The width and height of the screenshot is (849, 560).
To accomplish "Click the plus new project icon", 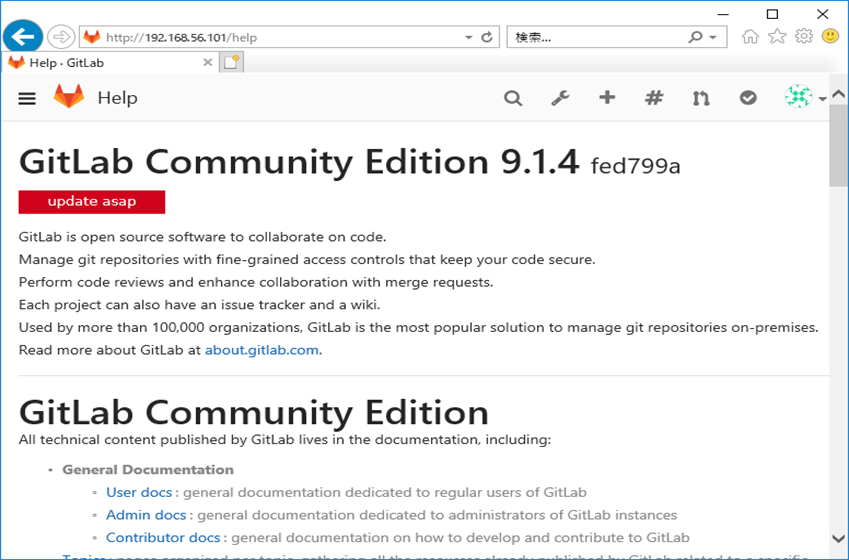I will [607, 97].
